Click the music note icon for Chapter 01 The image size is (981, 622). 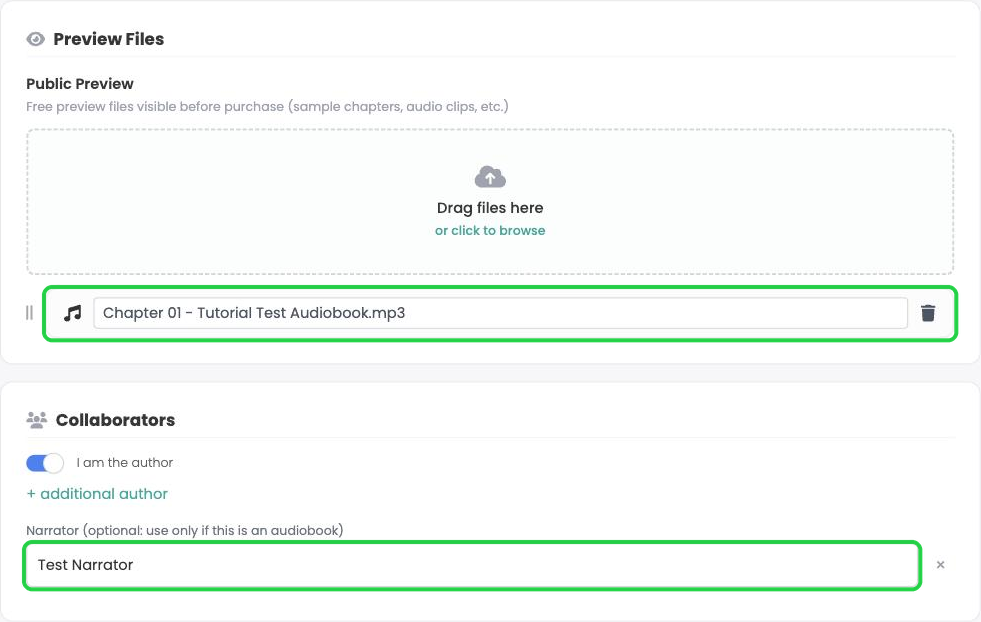coord(73,313)
